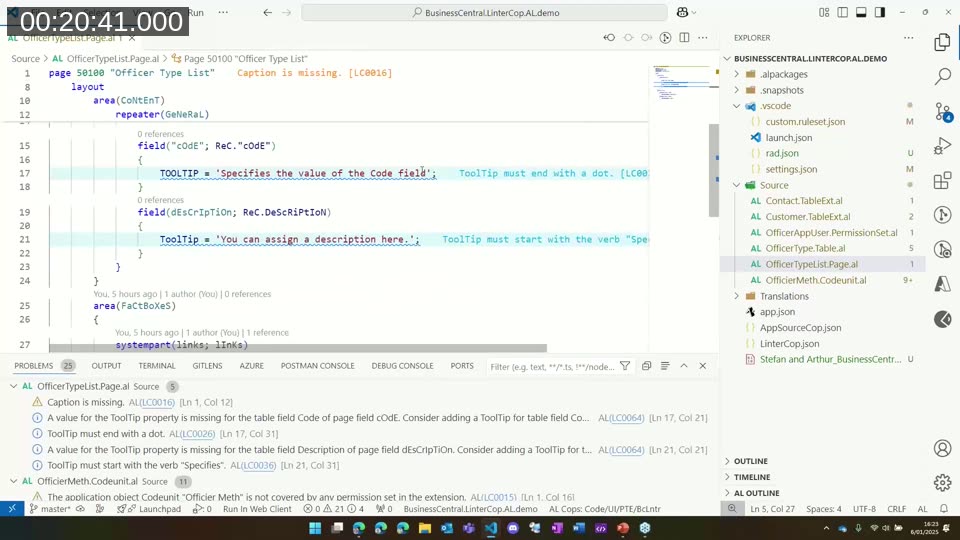Switch to the POSTMAN CONSOLE tab

318,366
